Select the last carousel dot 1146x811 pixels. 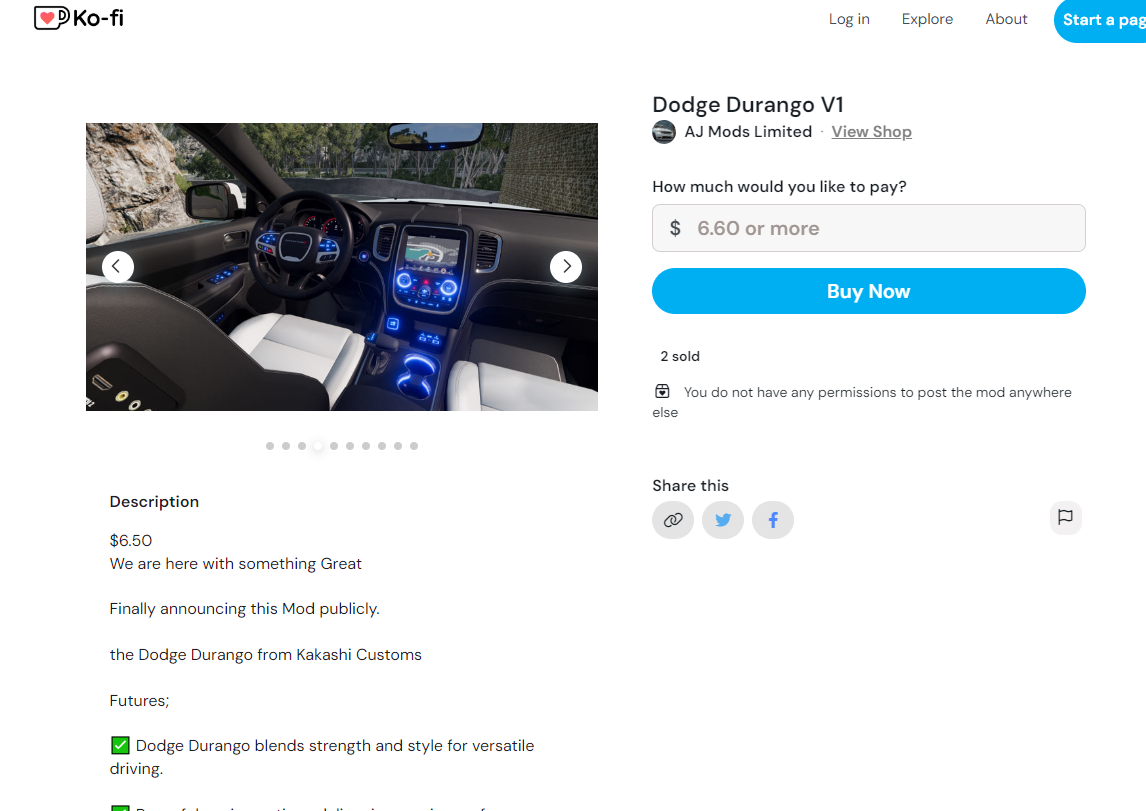(x=414, y=446)
